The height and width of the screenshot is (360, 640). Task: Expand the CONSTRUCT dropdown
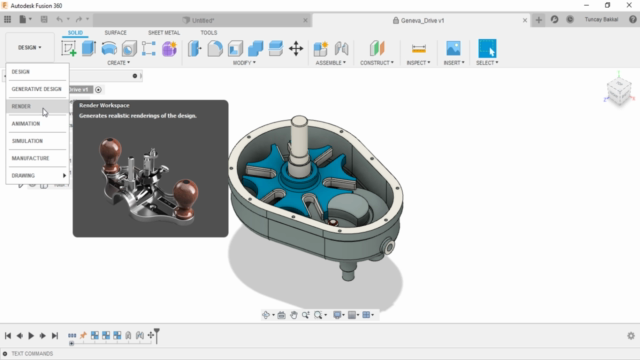377,62
